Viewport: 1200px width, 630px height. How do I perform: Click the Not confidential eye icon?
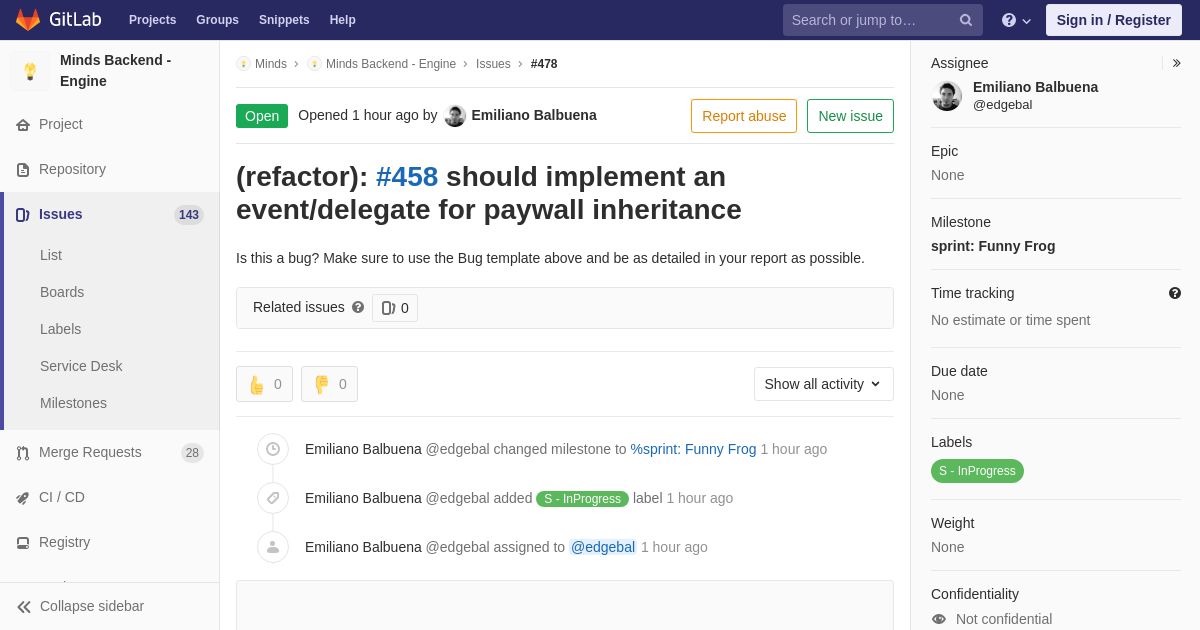(x=938, y=619)
